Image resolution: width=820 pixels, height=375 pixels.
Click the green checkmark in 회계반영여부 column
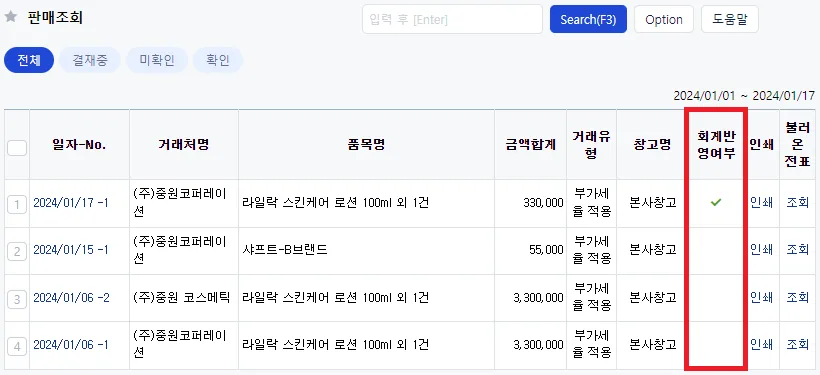coord(716,202)
